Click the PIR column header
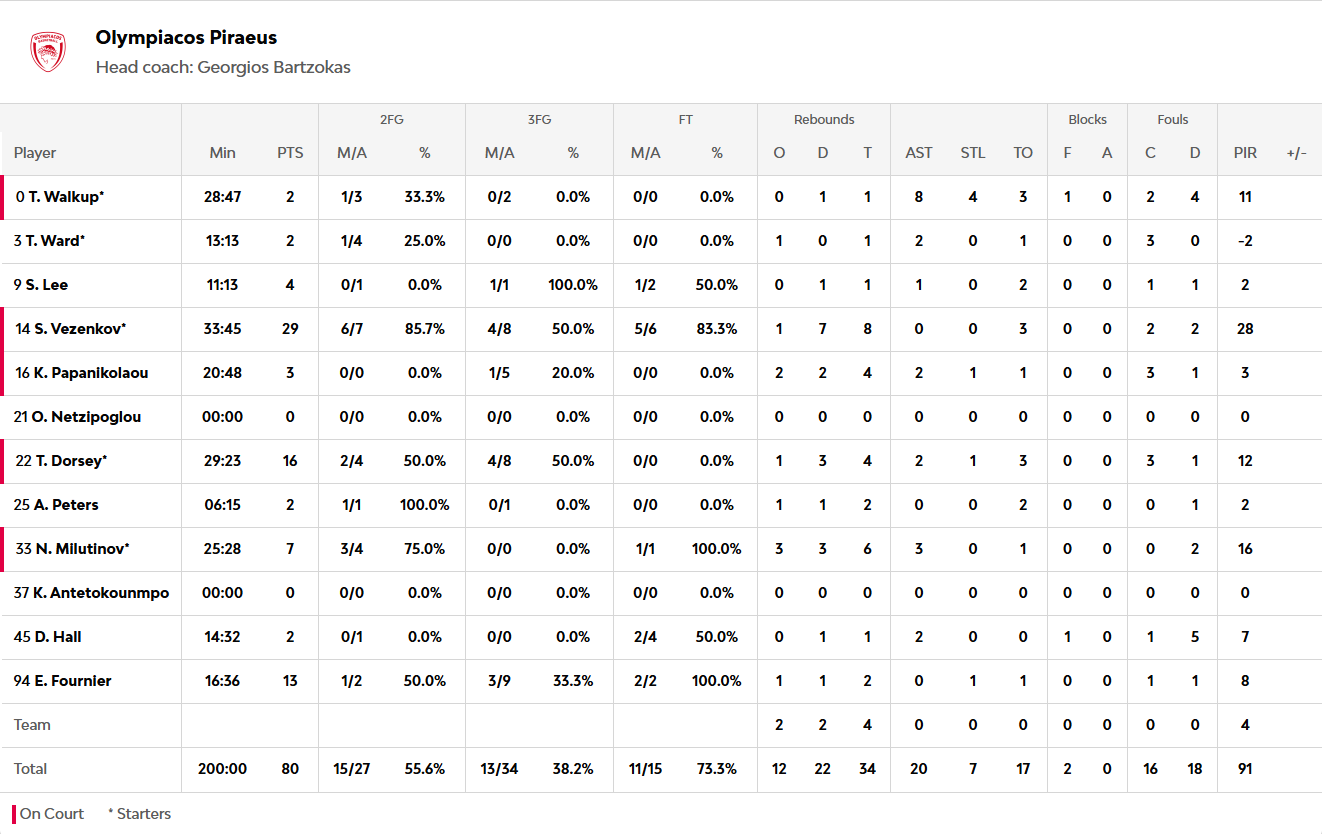Image resolution: width=1322 pixels, height=834 pixels. tap(1245, 153)
